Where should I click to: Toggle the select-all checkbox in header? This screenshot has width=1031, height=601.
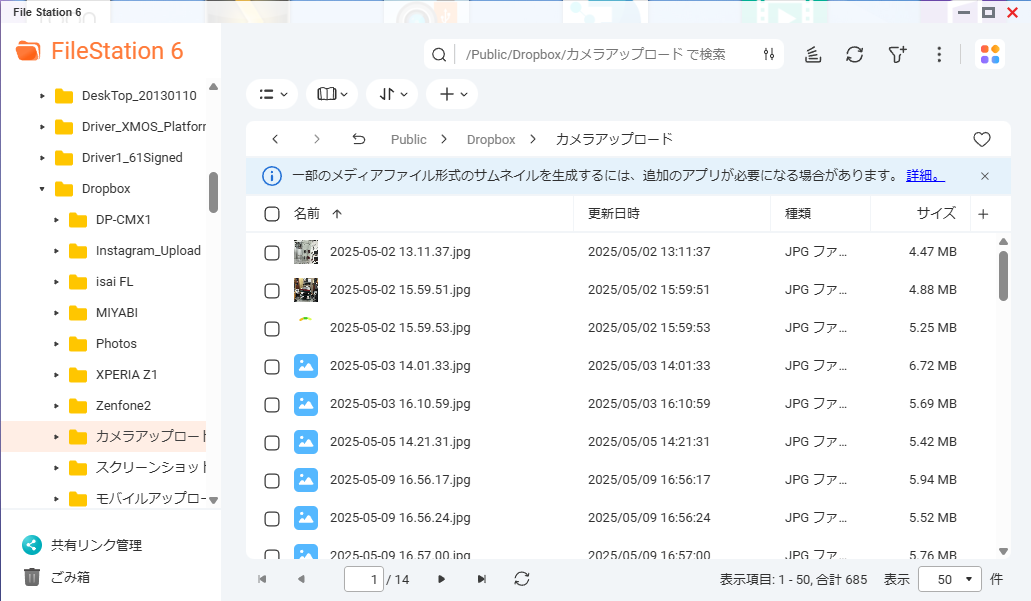coord(272,214)
